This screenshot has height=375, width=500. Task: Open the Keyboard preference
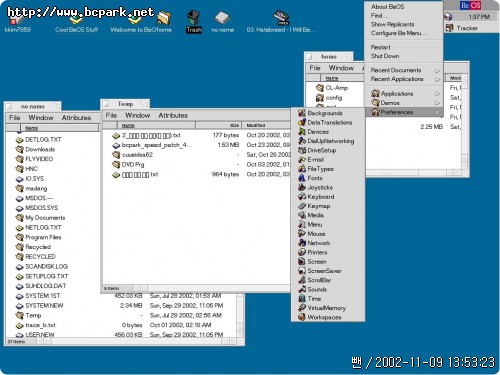pyautogui.click(x=328, y=197)
